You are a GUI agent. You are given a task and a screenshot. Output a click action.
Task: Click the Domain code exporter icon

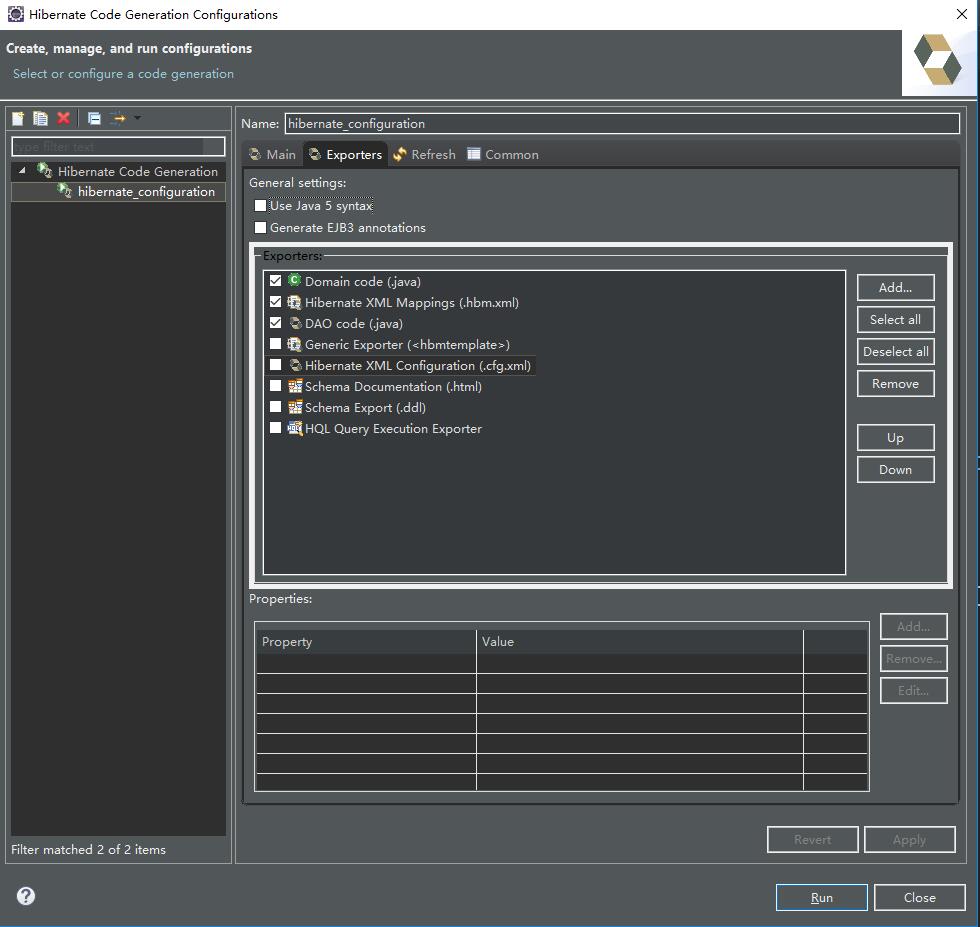coord(294,281)
